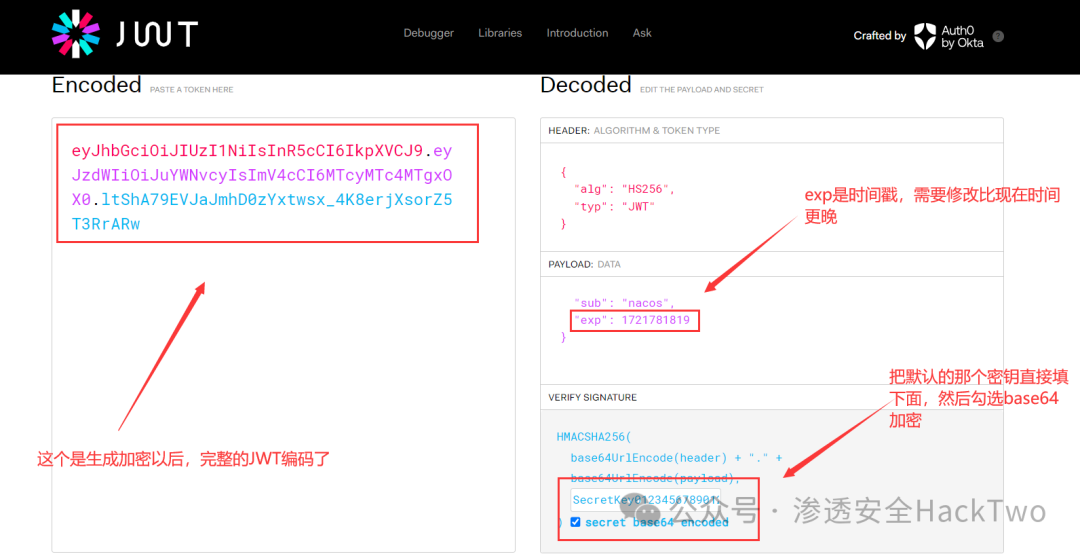Click the PAYLOAD: DATA label
1080x554 pixels.
pos(584,264)
